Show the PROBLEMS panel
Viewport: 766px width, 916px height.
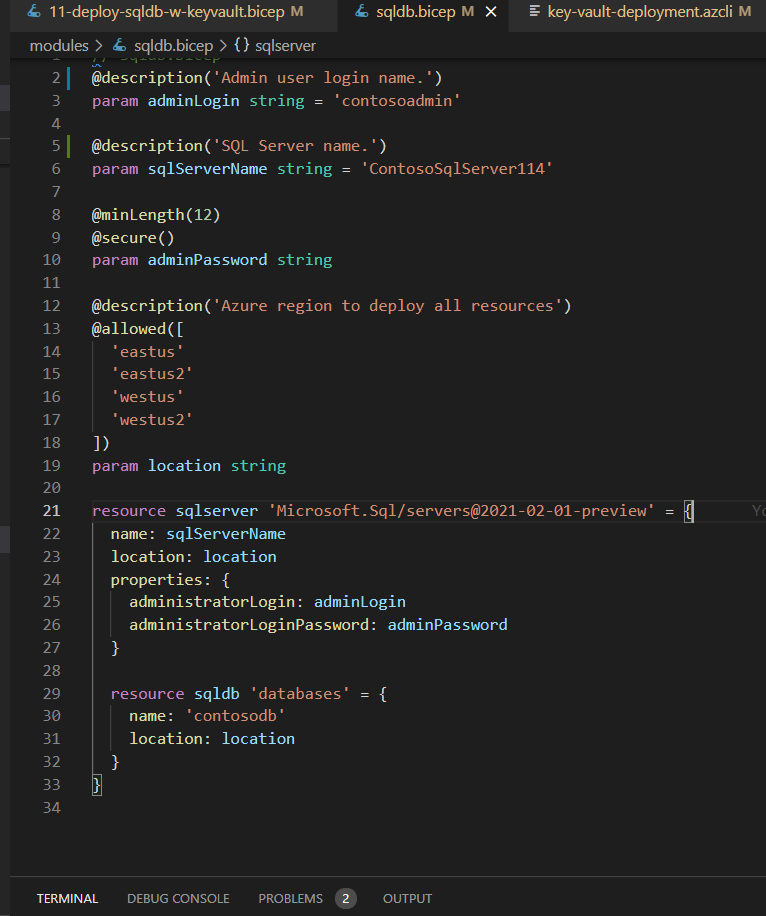coord(290,898)
